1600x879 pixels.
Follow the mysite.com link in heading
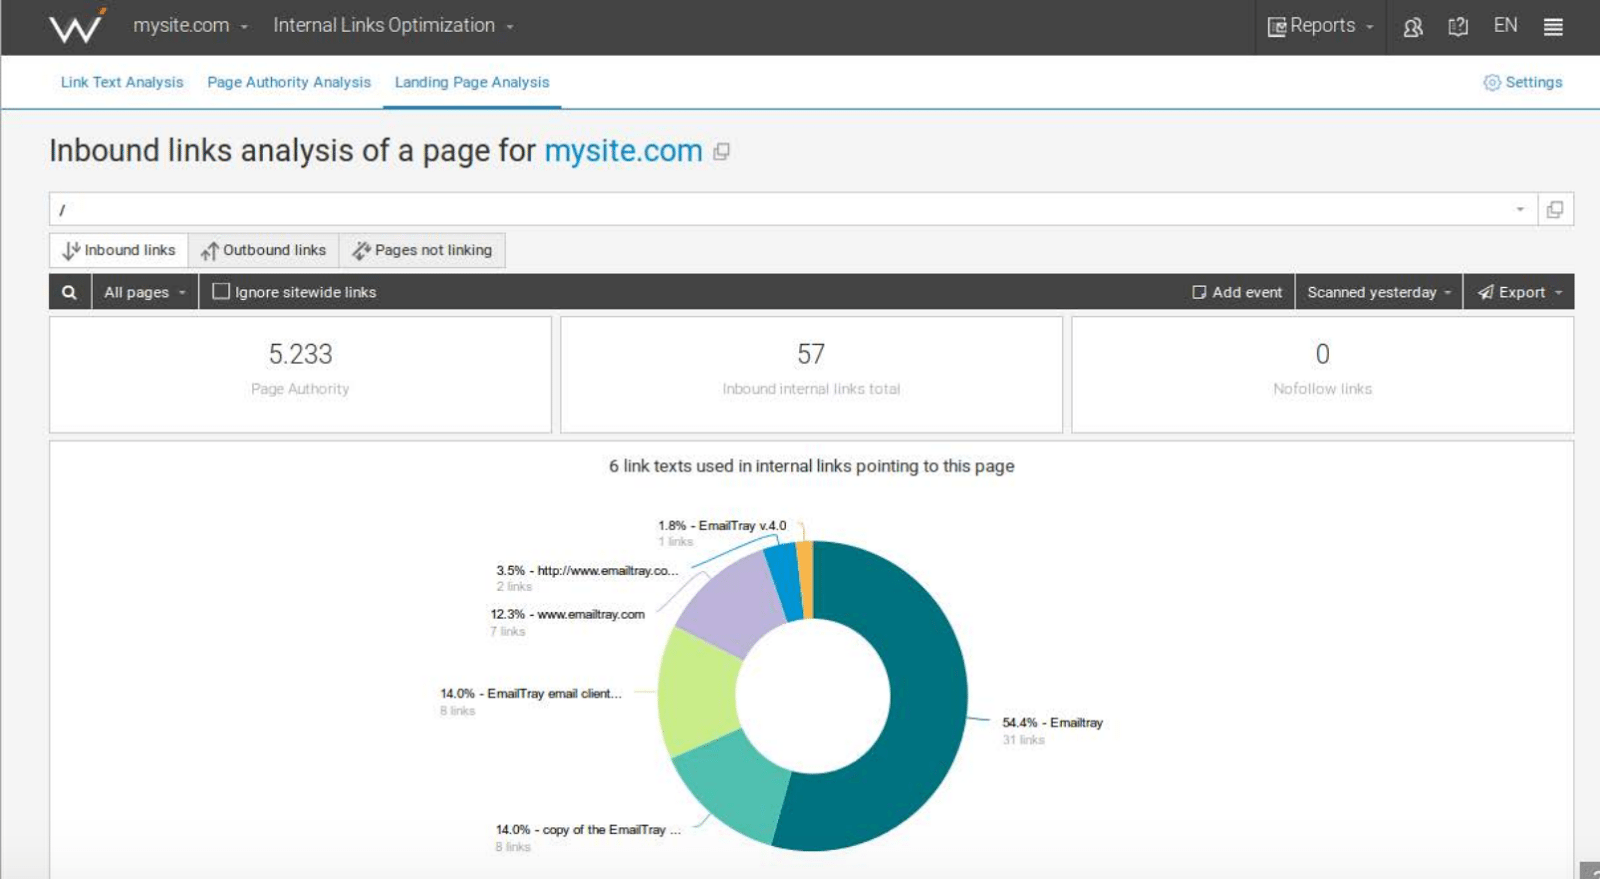[623, 151]
